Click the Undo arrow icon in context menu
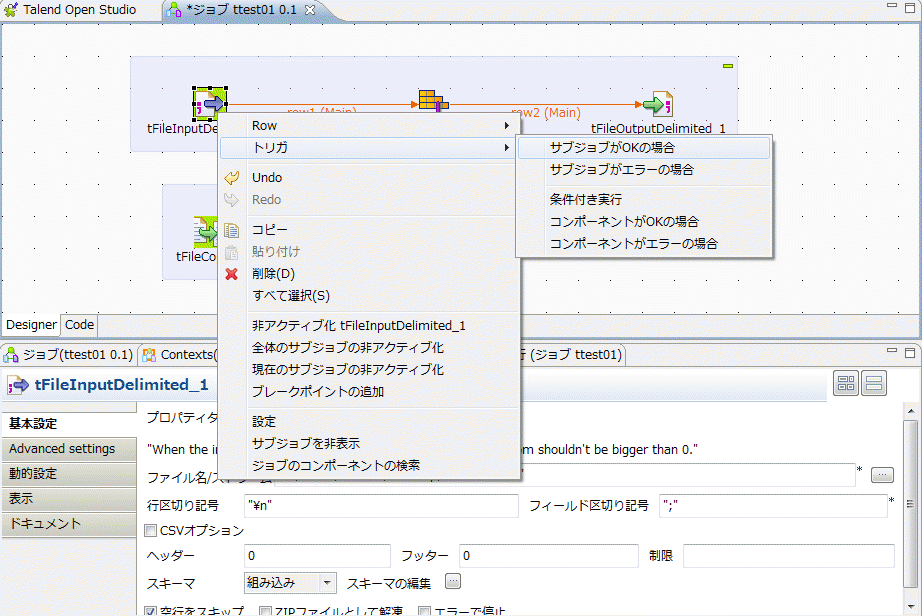 coord(232,178)
